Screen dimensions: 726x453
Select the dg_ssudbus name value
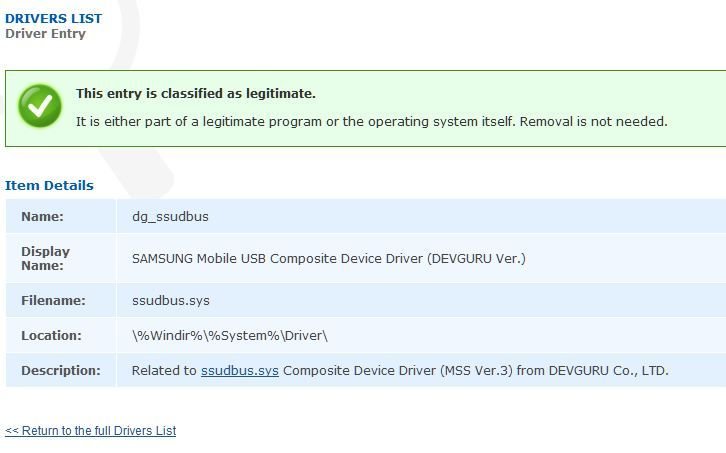[170, 217]
